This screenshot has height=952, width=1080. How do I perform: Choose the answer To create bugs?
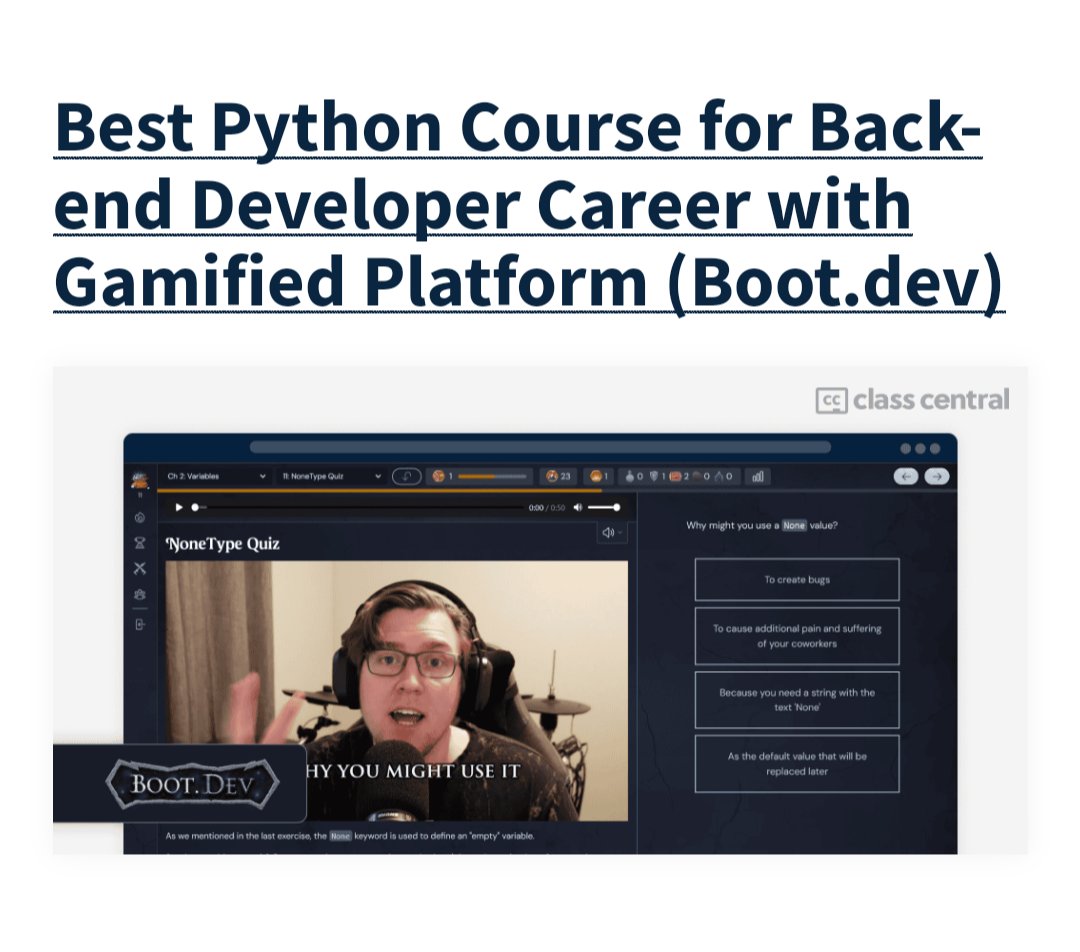pyautogui.click(x=797, y=579)
